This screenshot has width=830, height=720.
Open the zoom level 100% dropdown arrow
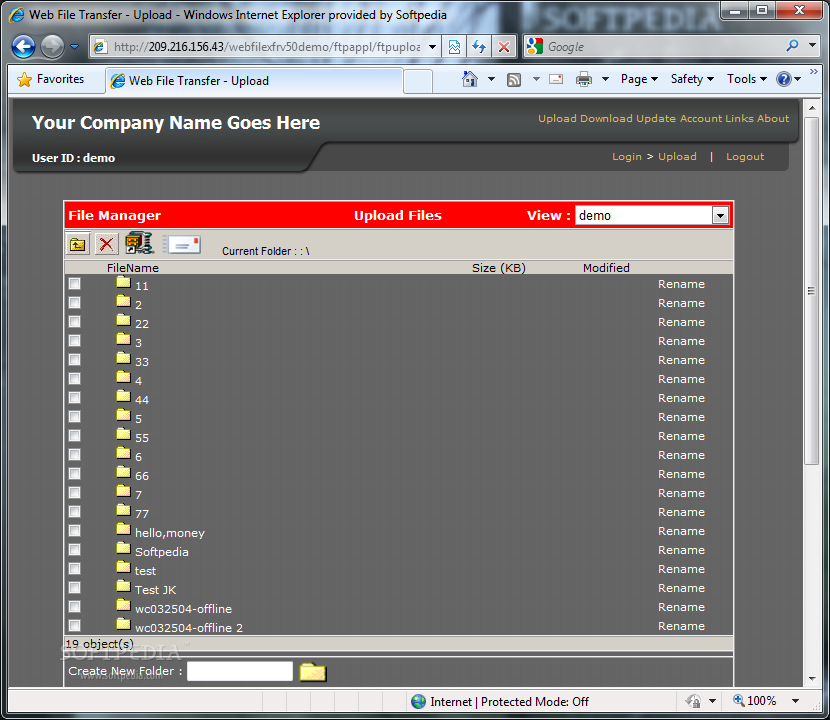[x=795, y=701]
